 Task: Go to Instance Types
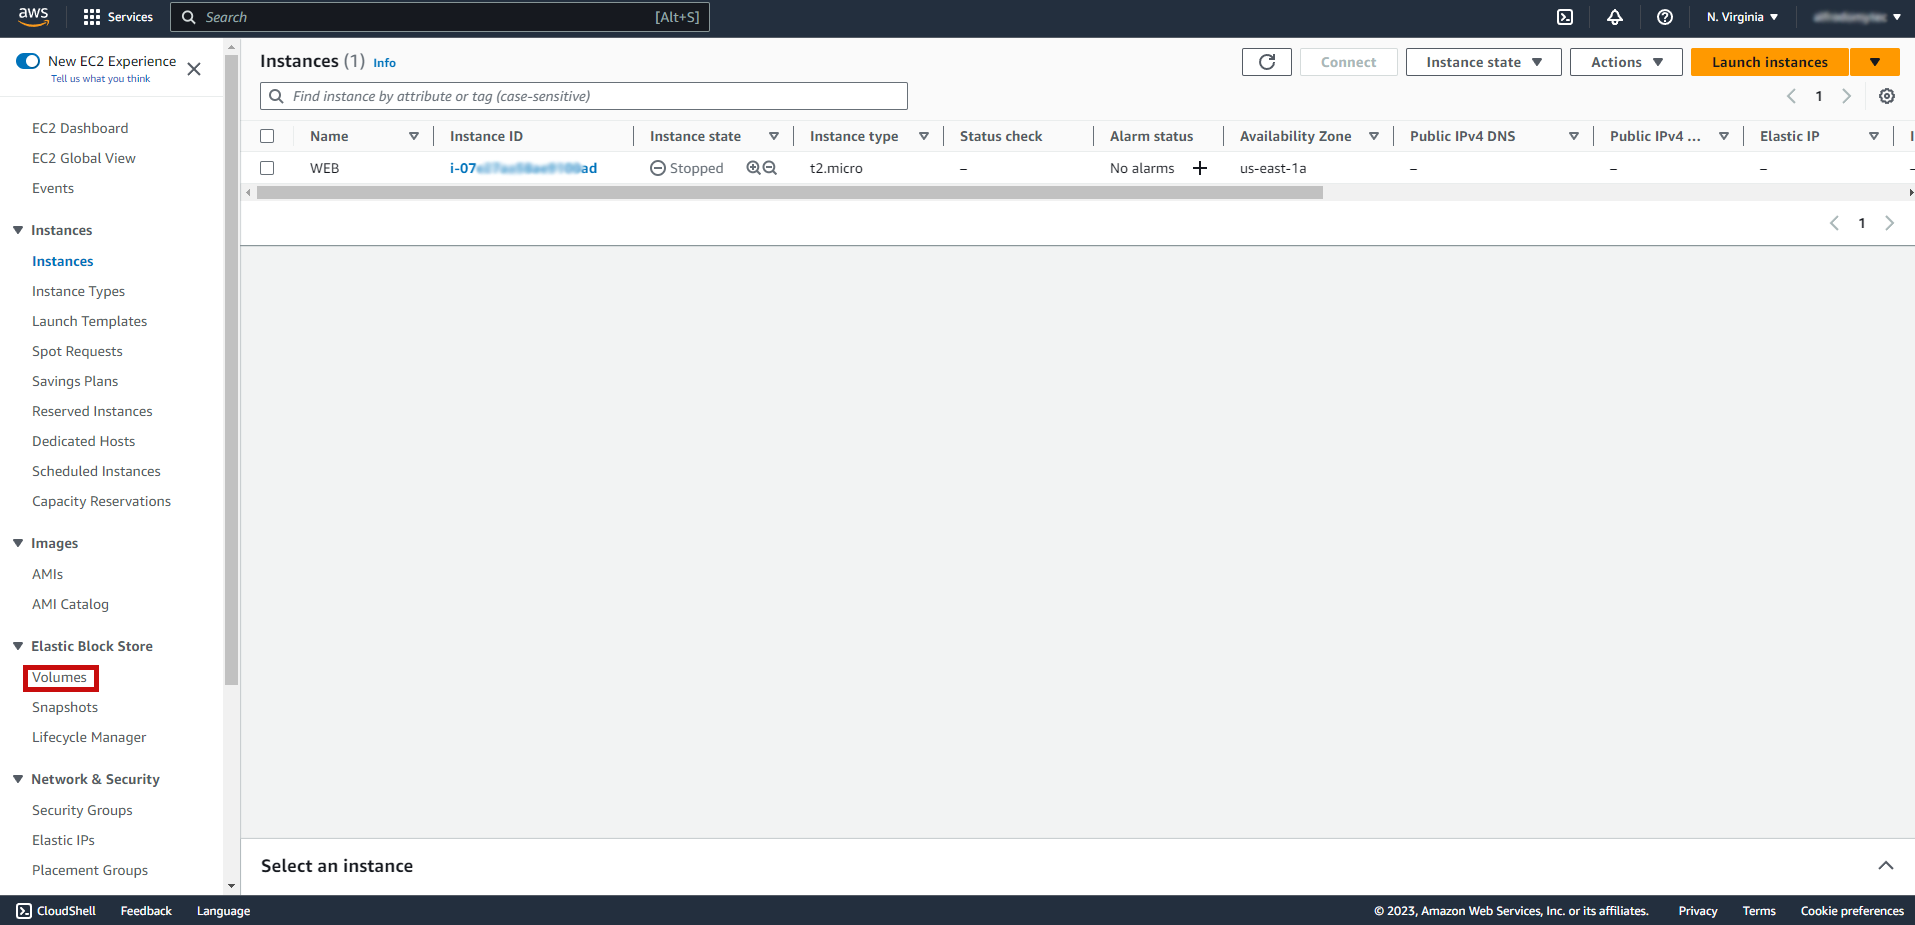click(78, 291)
